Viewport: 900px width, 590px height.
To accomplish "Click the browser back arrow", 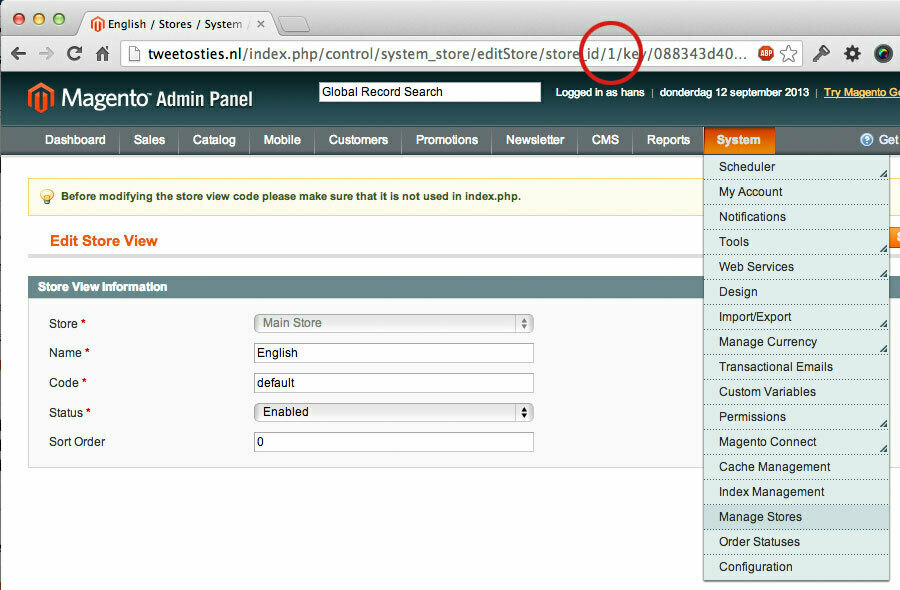I will [x=19, y=53].
